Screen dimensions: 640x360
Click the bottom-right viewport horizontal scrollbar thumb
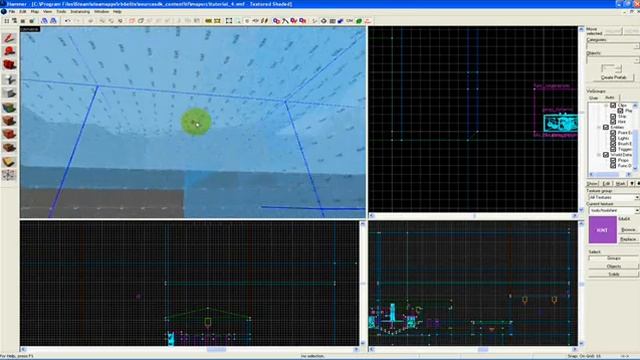pyautogui.click(x=483, y=349)
